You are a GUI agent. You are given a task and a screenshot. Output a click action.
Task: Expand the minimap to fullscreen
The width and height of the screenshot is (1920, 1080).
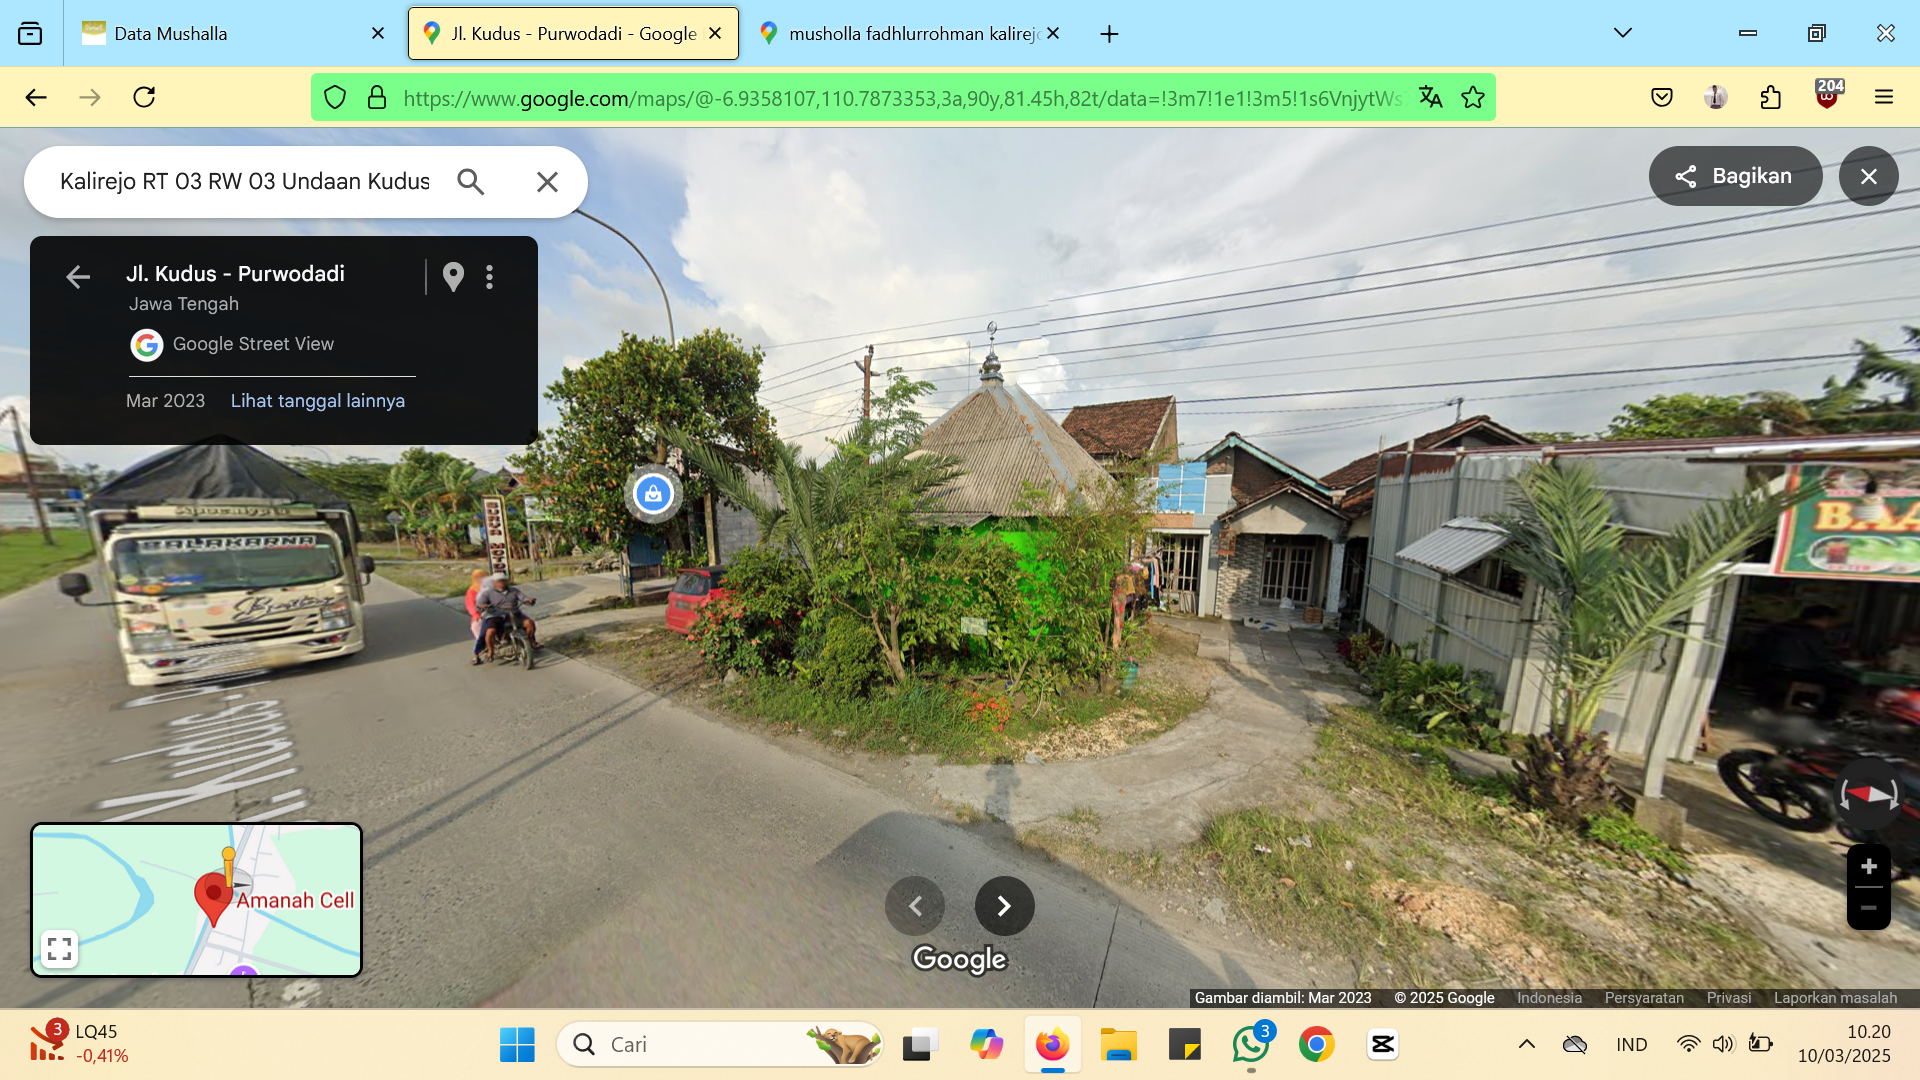point(59,948)
